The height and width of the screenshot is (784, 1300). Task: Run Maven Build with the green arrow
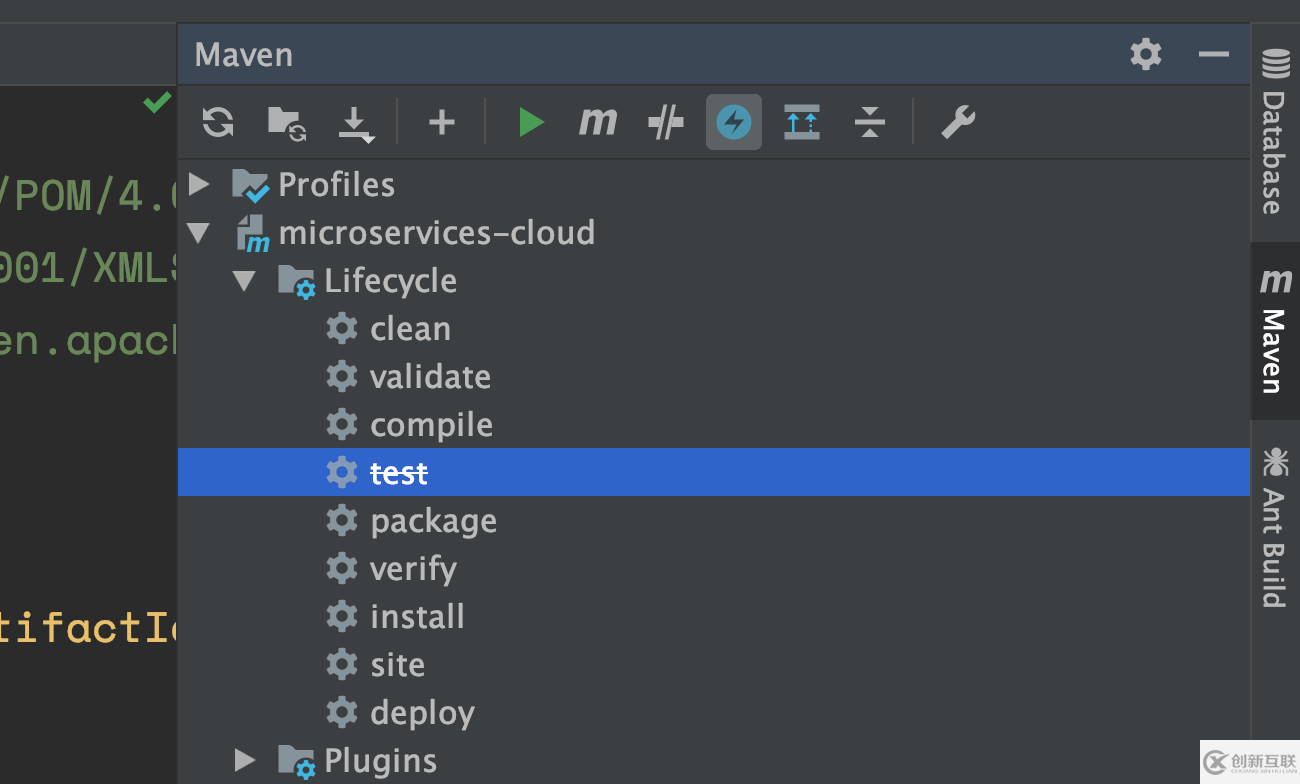(530, 122)
